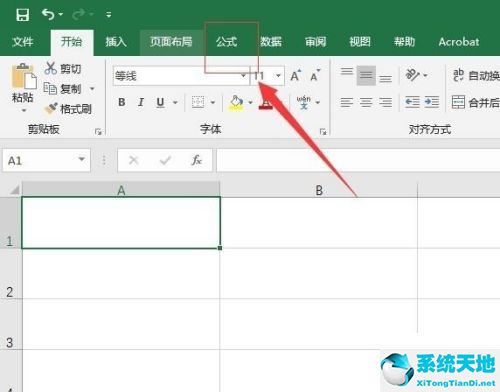Open the 文件 menu tab

[23, 42]
